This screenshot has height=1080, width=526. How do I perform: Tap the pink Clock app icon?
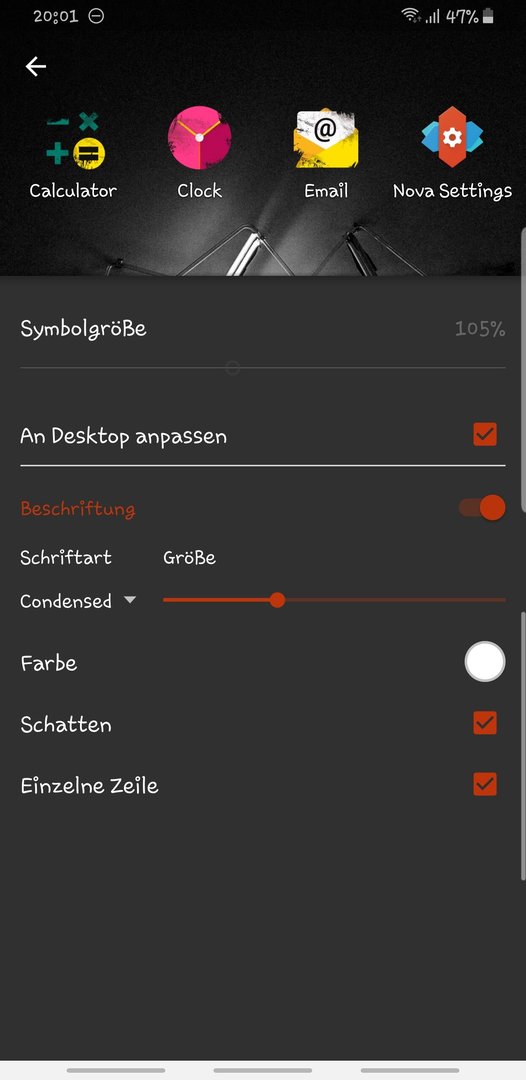(x=200, y=137)
